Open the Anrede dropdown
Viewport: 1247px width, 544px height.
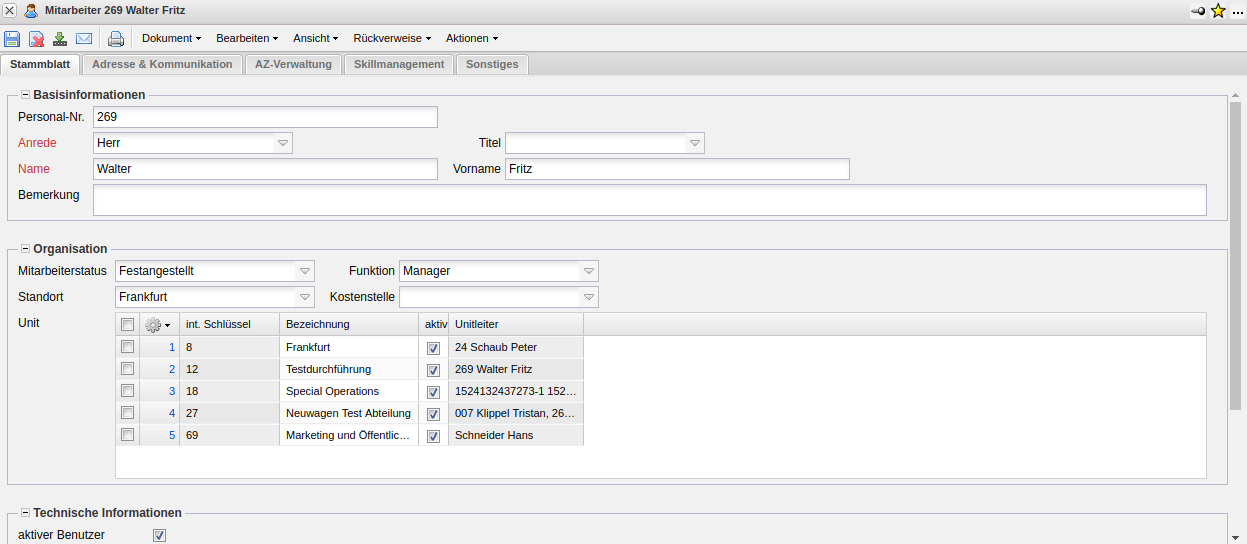coord(283,143)
